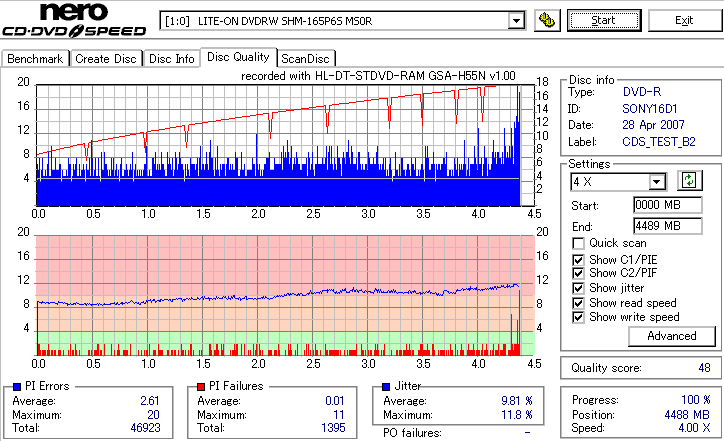Click the PI Failures average 0.01
This screenshot has height=441, width=724.
pos(335,401)
